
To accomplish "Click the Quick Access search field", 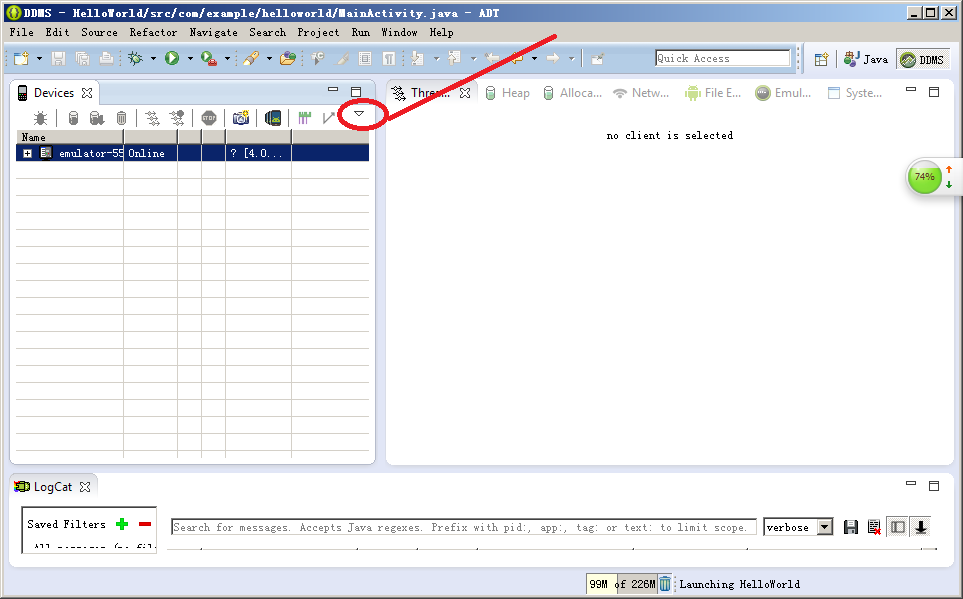I will click(x=722, y=58).
